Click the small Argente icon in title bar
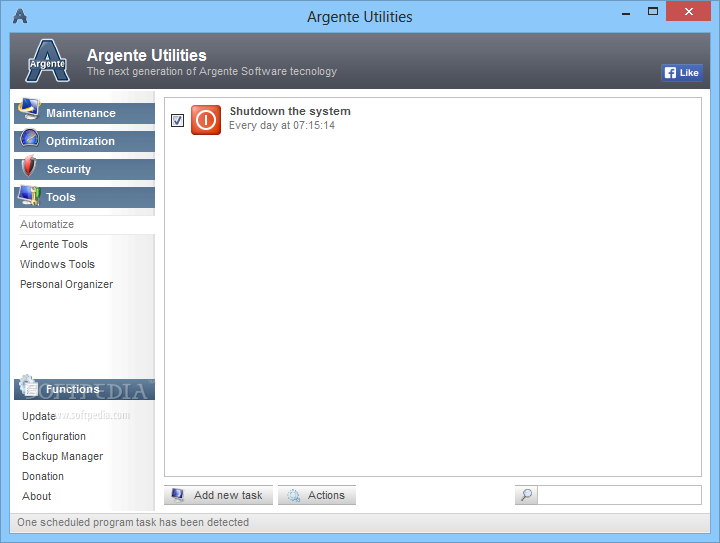The width and height of the screenshot is (720, 543). click(20, 16)
